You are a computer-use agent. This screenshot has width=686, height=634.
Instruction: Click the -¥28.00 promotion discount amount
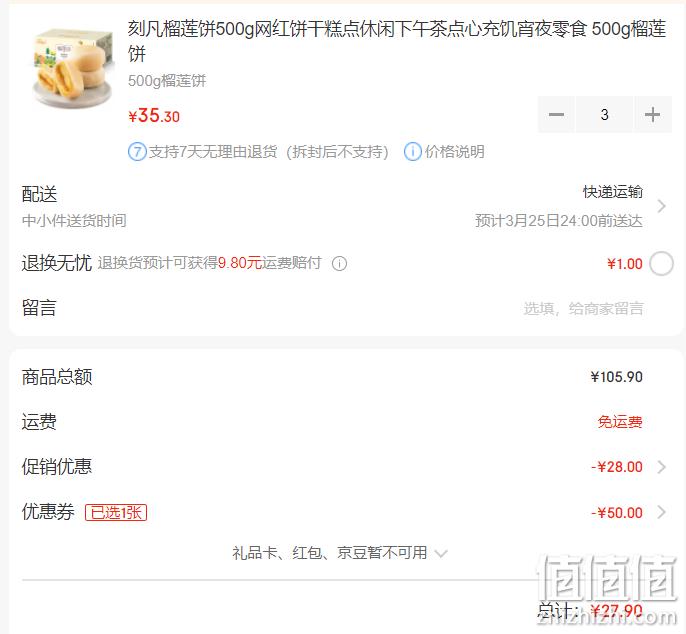(617, 467)
